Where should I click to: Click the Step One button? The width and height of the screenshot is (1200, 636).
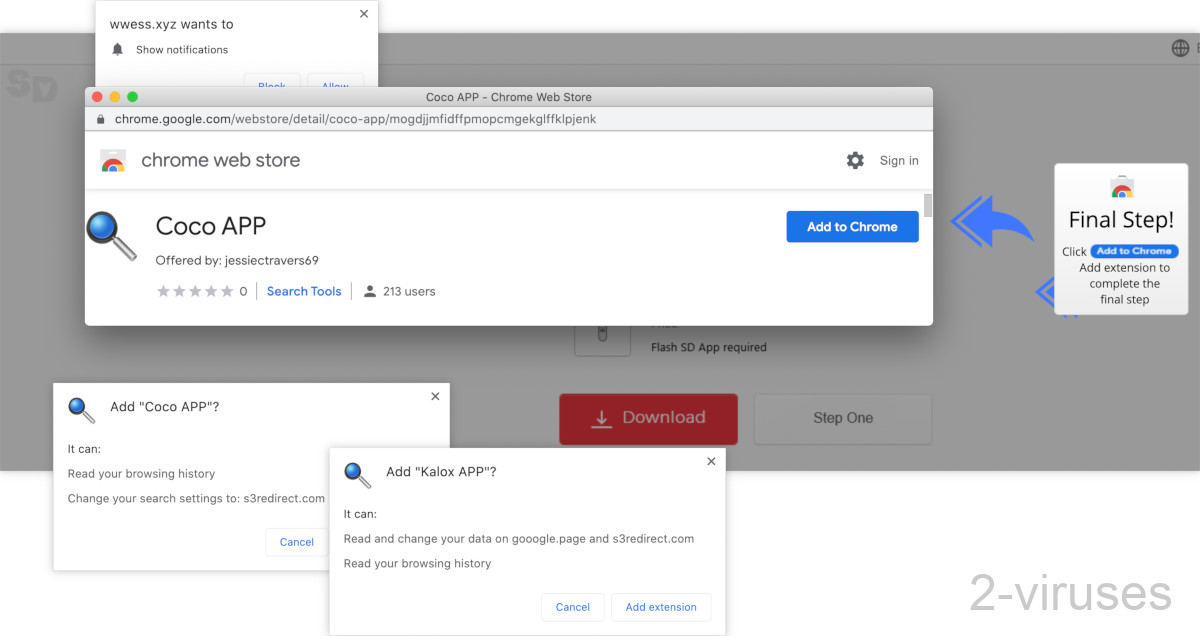(842, 419)
